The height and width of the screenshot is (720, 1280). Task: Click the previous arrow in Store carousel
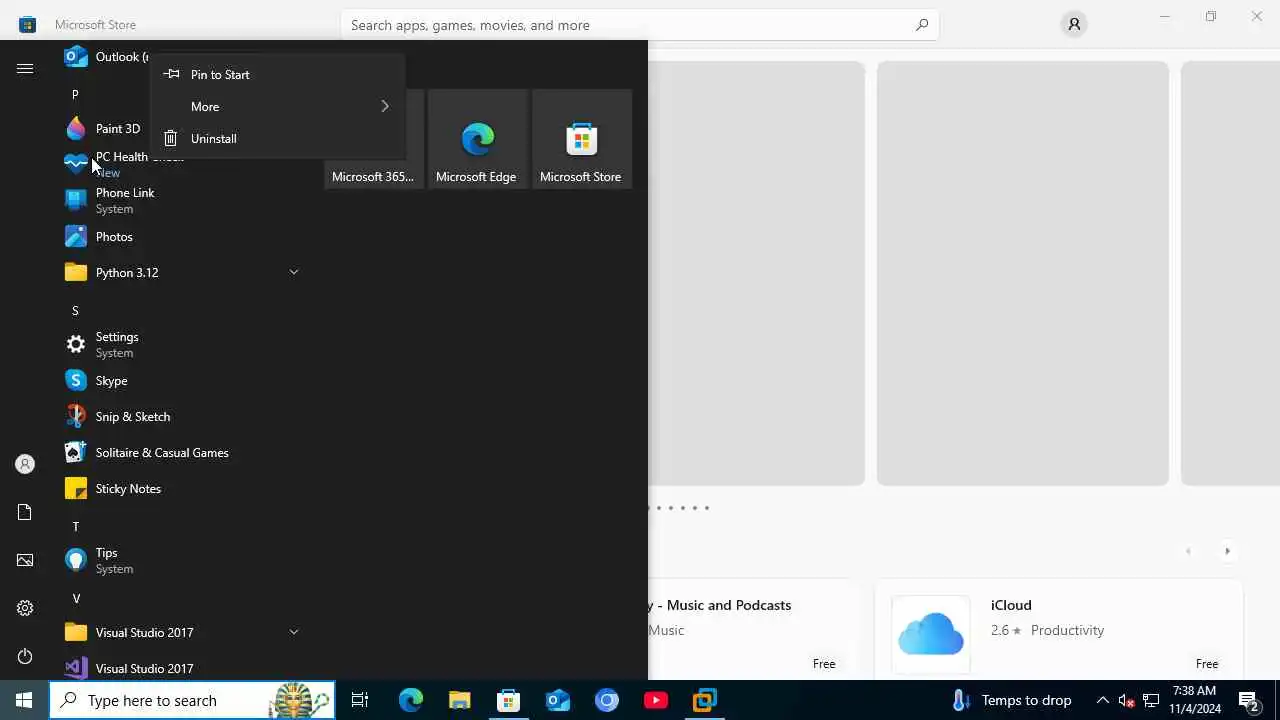point(1188,551)
